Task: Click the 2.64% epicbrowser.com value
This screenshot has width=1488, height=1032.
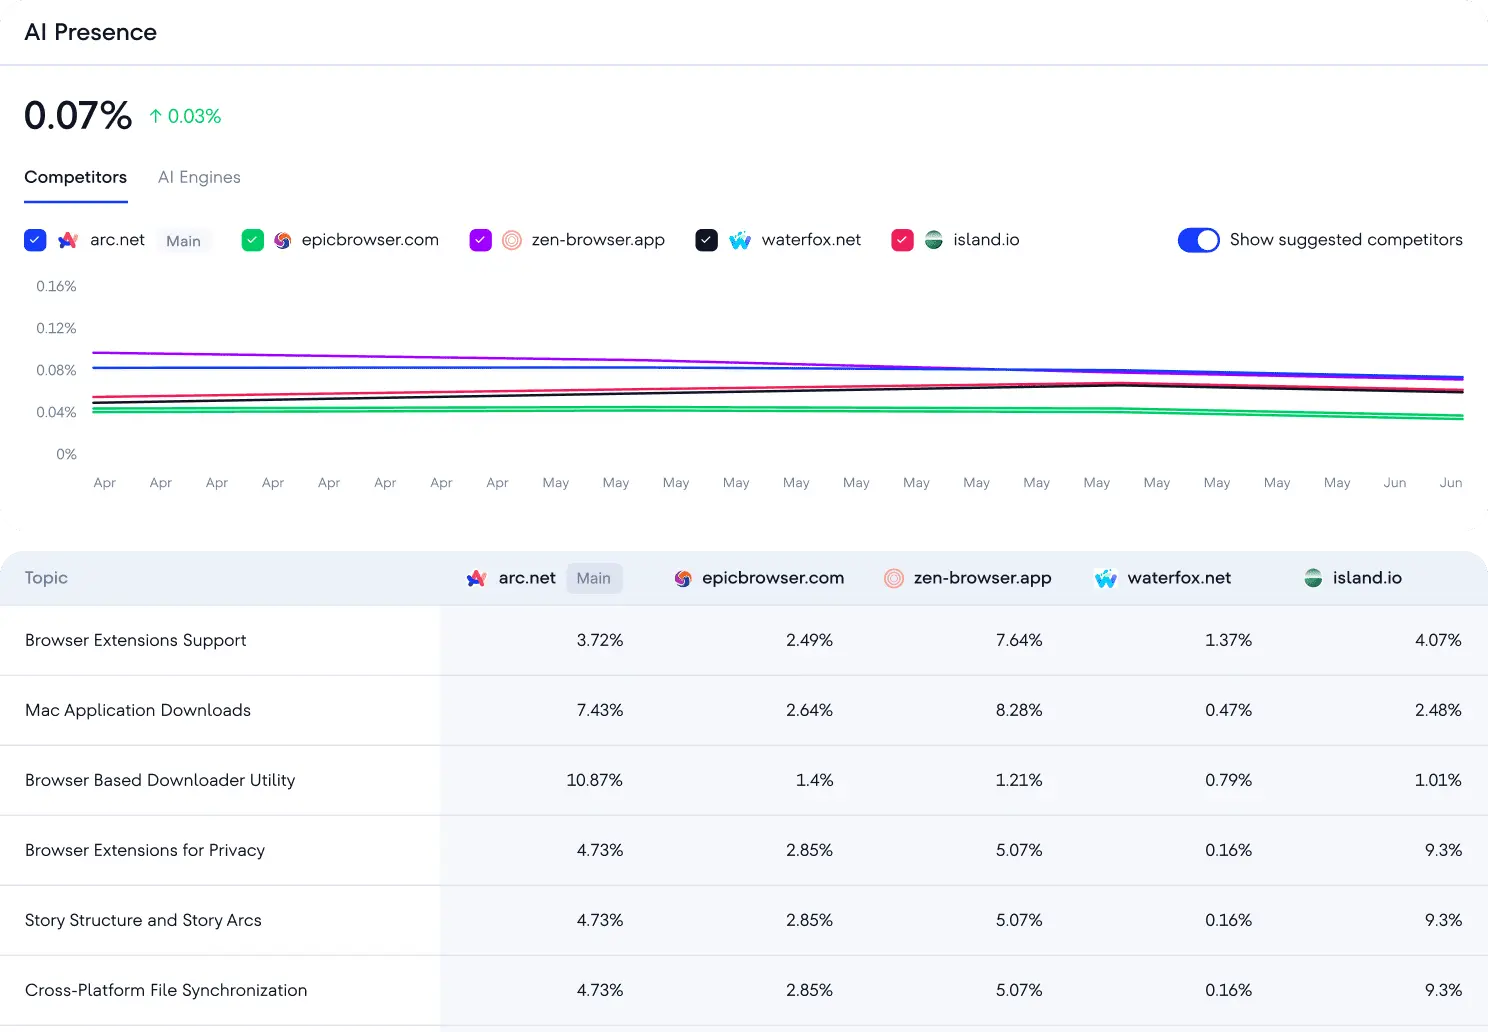Action: point(810,710)
